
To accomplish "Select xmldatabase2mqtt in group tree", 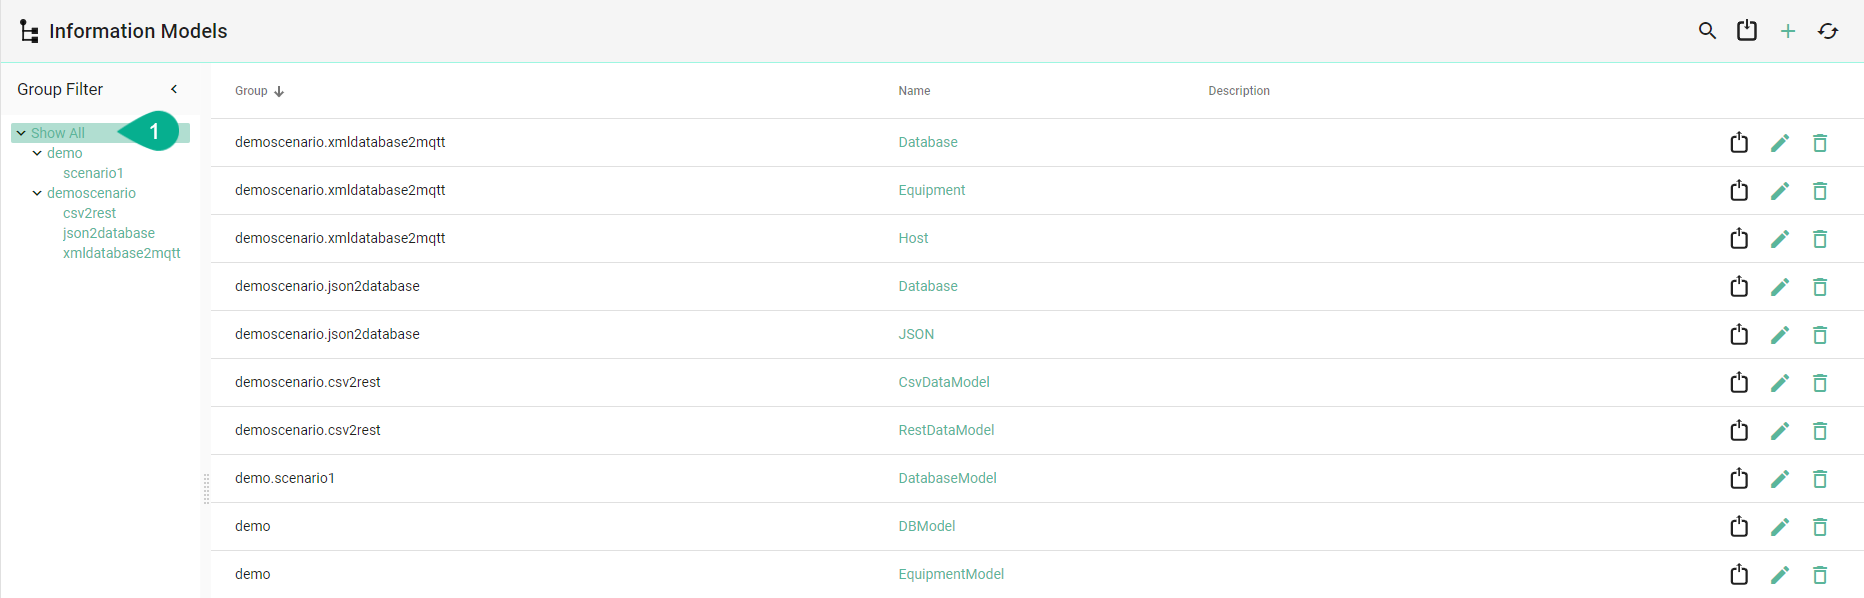I will [121, 253].
